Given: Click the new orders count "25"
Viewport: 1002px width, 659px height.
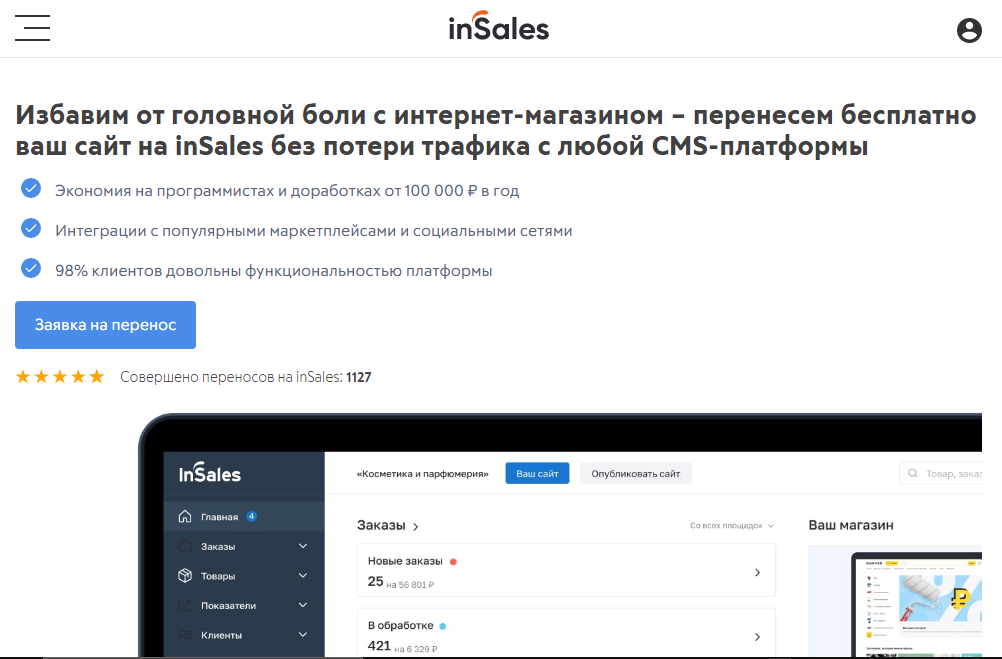Looking at the screenshot, I should click(375, 581).
